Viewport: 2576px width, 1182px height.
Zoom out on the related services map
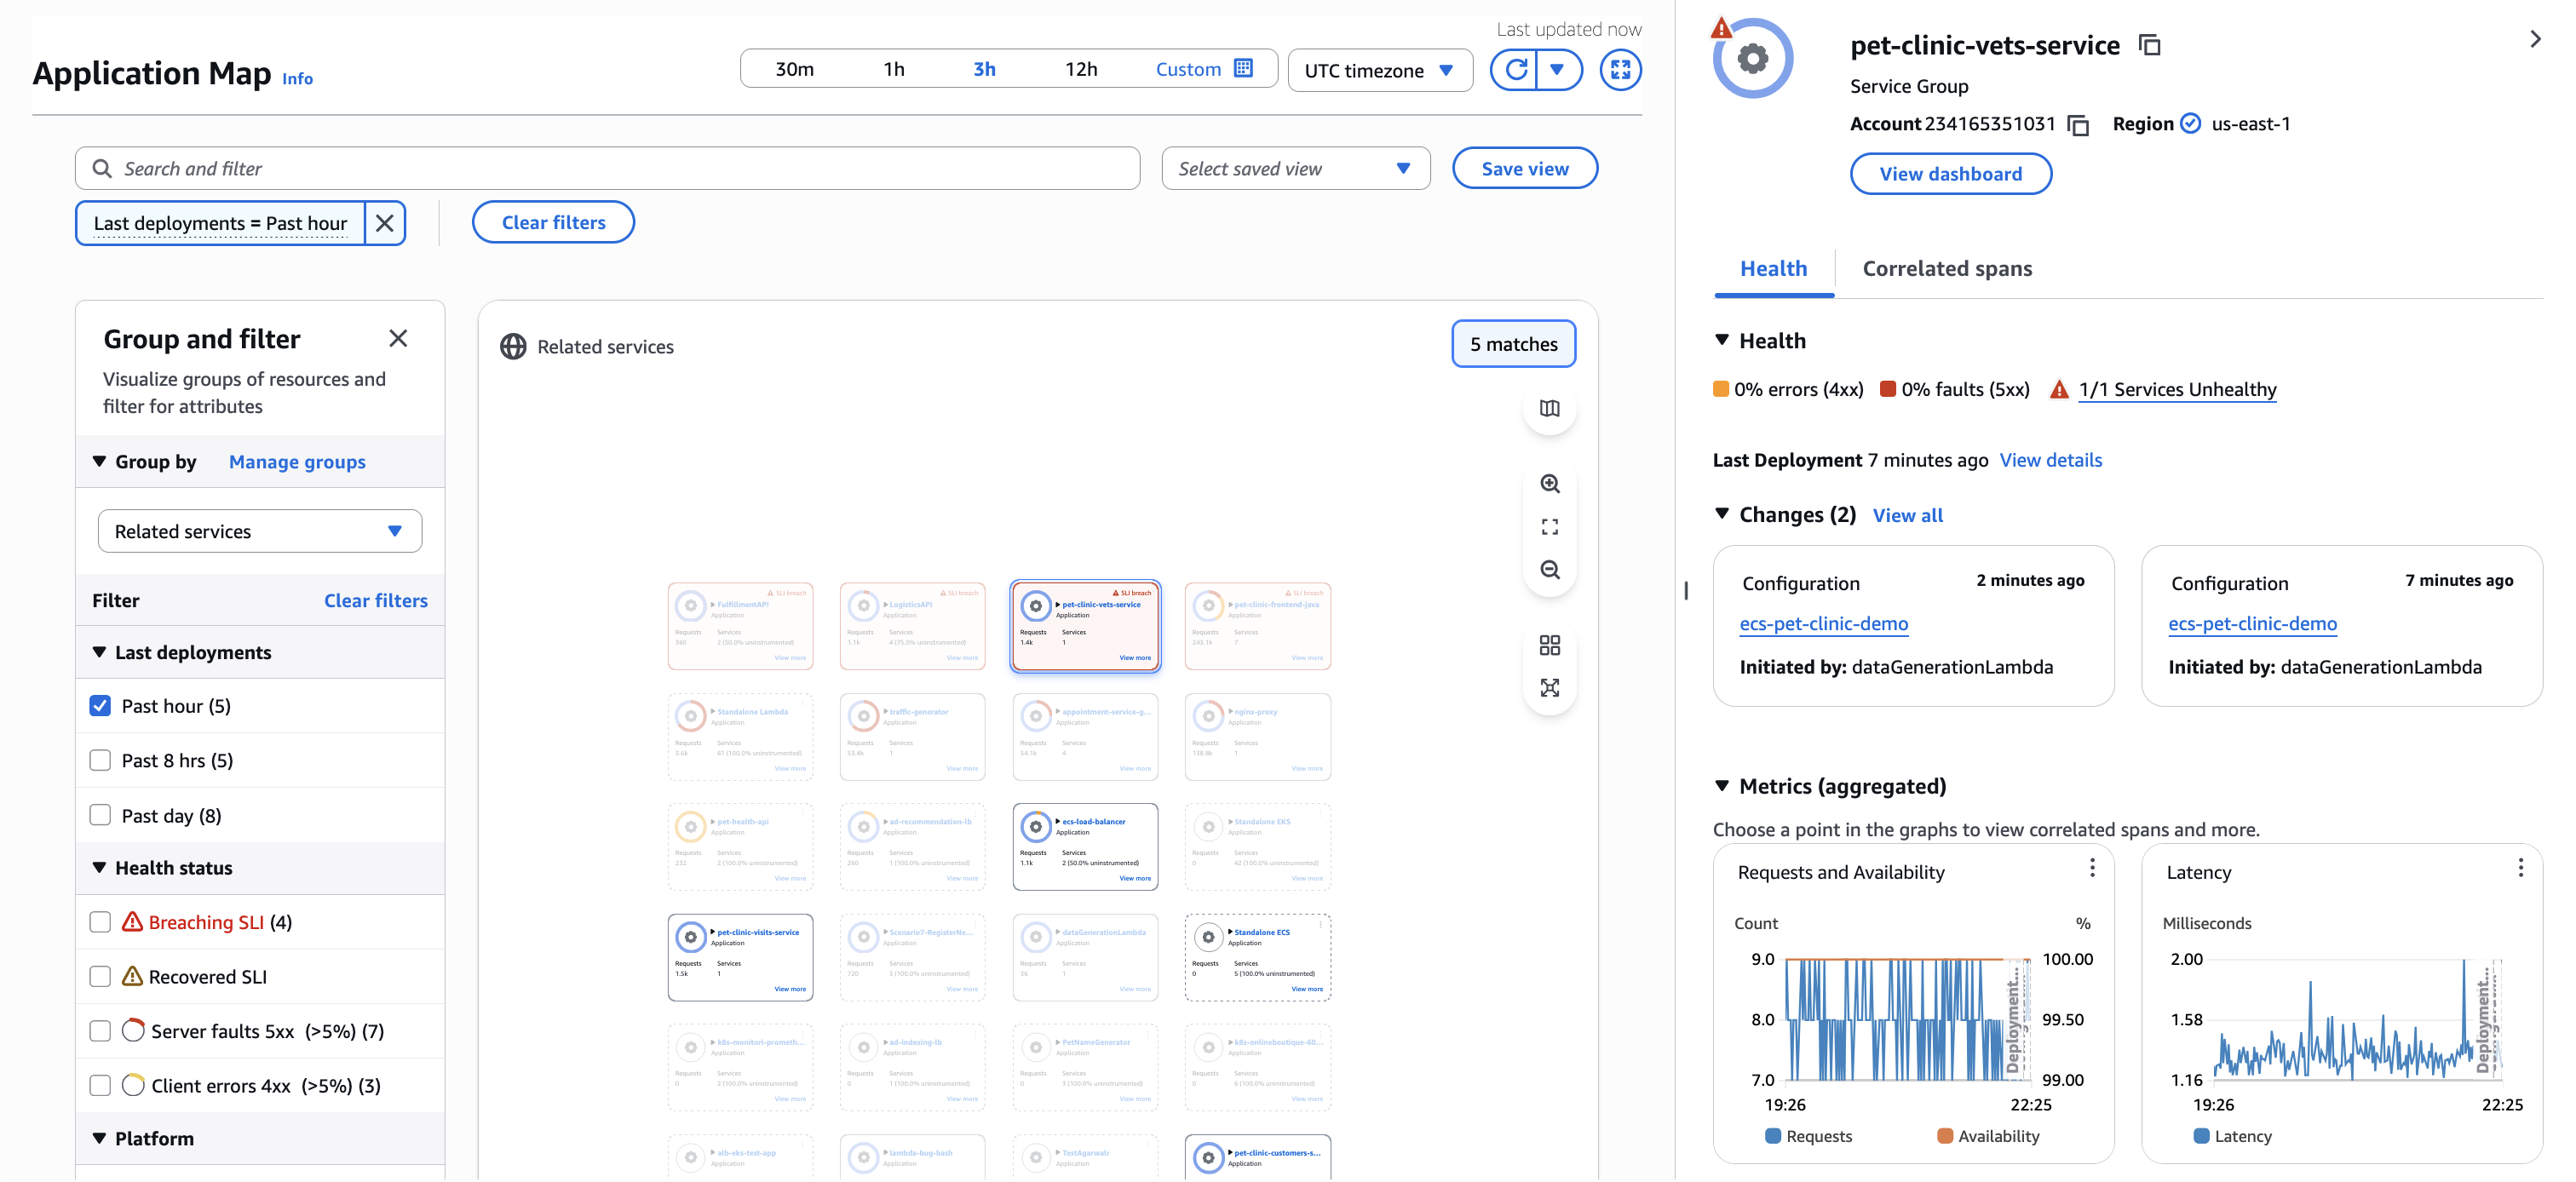coord(1550,570)
